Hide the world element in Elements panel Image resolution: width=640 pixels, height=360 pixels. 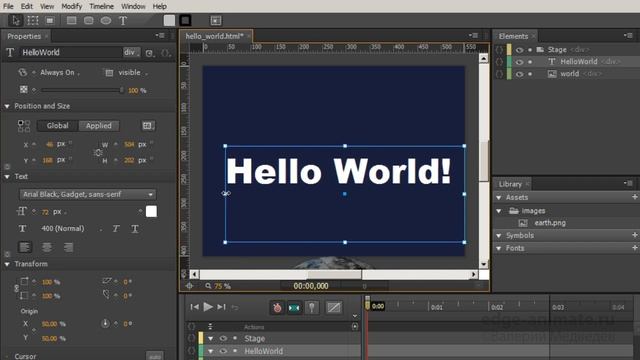pyautogui.click(x=519, y=74)
